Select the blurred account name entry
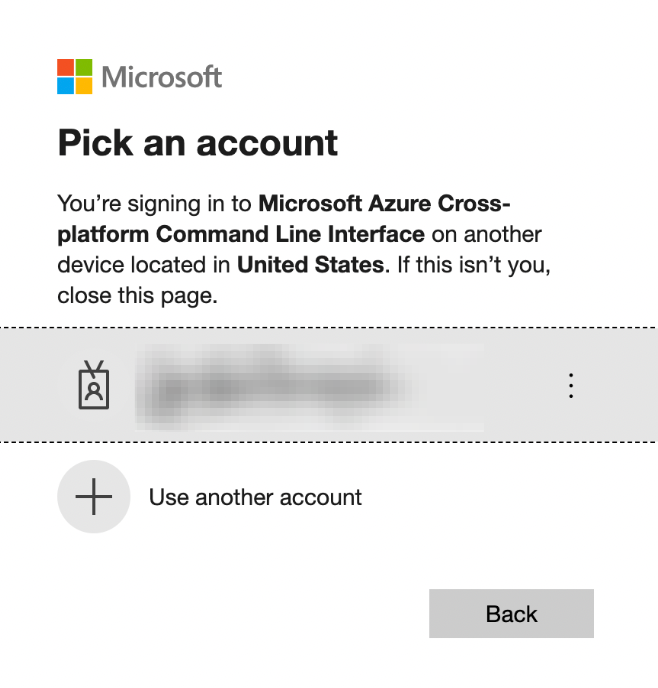Screen dimensions: 658x688 click(309, 387)
